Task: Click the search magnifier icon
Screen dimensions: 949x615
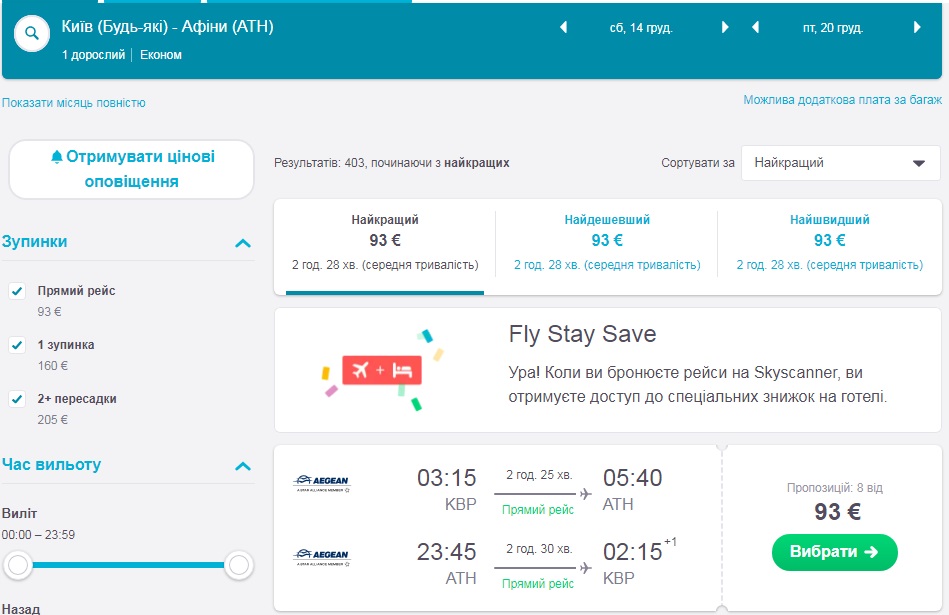Action: tap(32, 33)
